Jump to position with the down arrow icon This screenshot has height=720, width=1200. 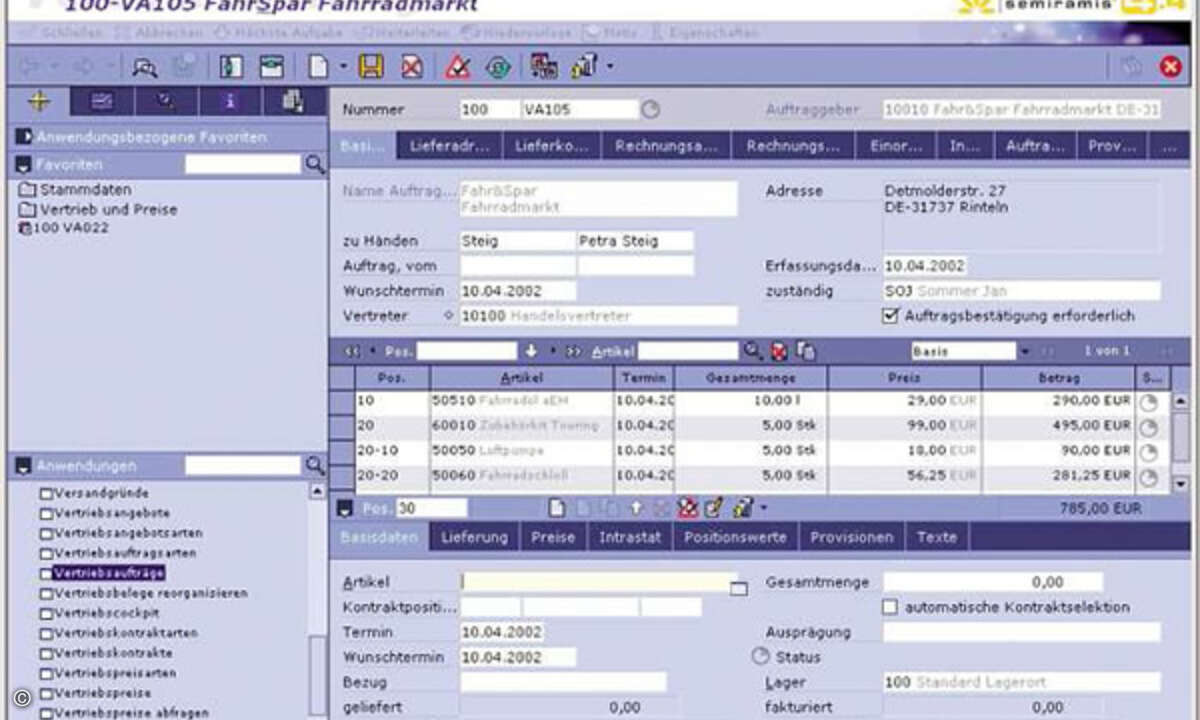[532, 351]
